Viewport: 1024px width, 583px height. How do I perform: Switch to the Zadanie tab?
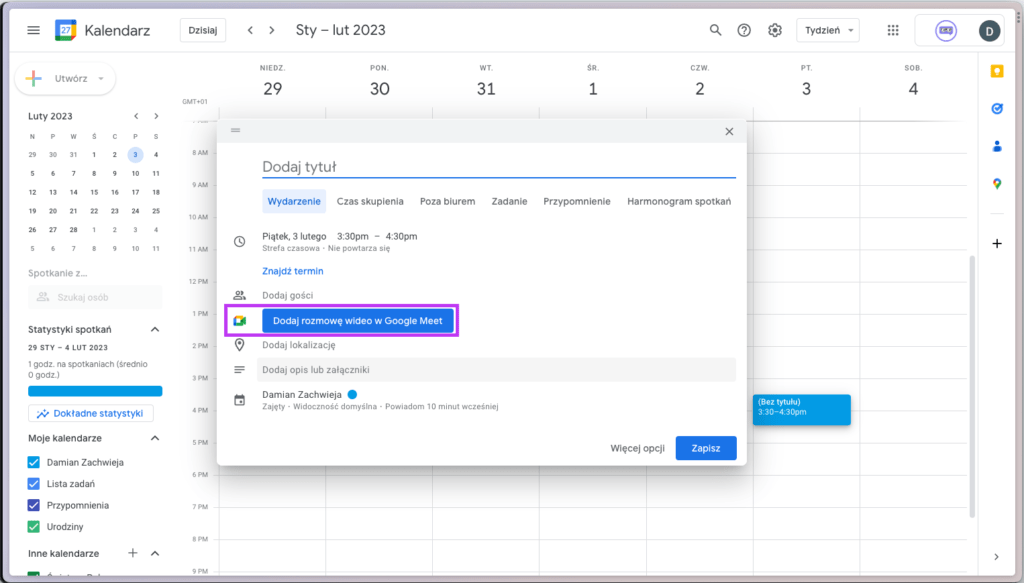point(509,201)
